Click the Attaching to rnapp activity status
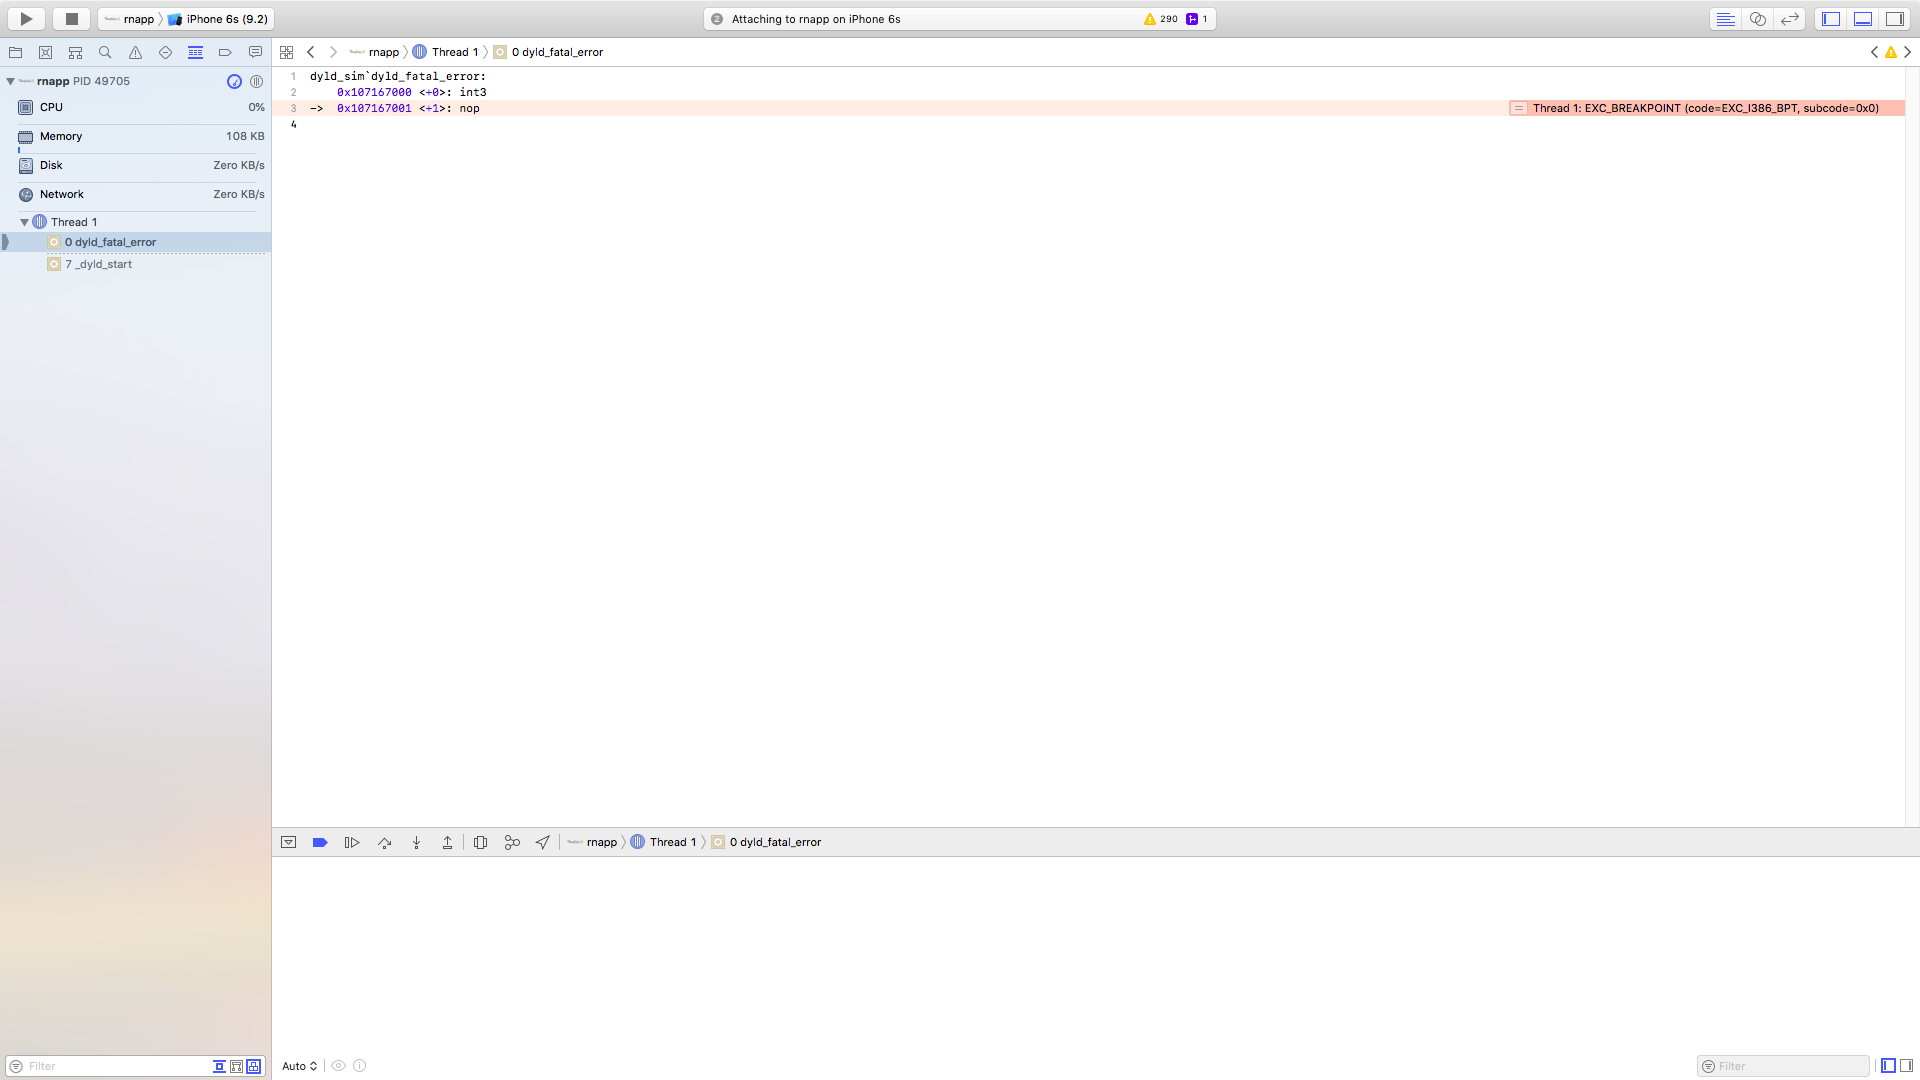The width and height of the screenshot is (1920, 1080). (816, 19)
